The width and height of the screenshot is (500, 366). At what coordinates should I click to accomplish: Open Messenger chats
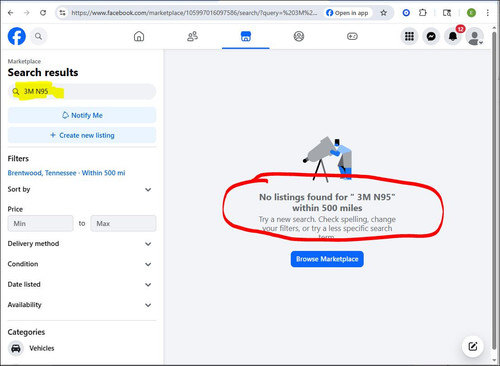click(x=431, y=36)
